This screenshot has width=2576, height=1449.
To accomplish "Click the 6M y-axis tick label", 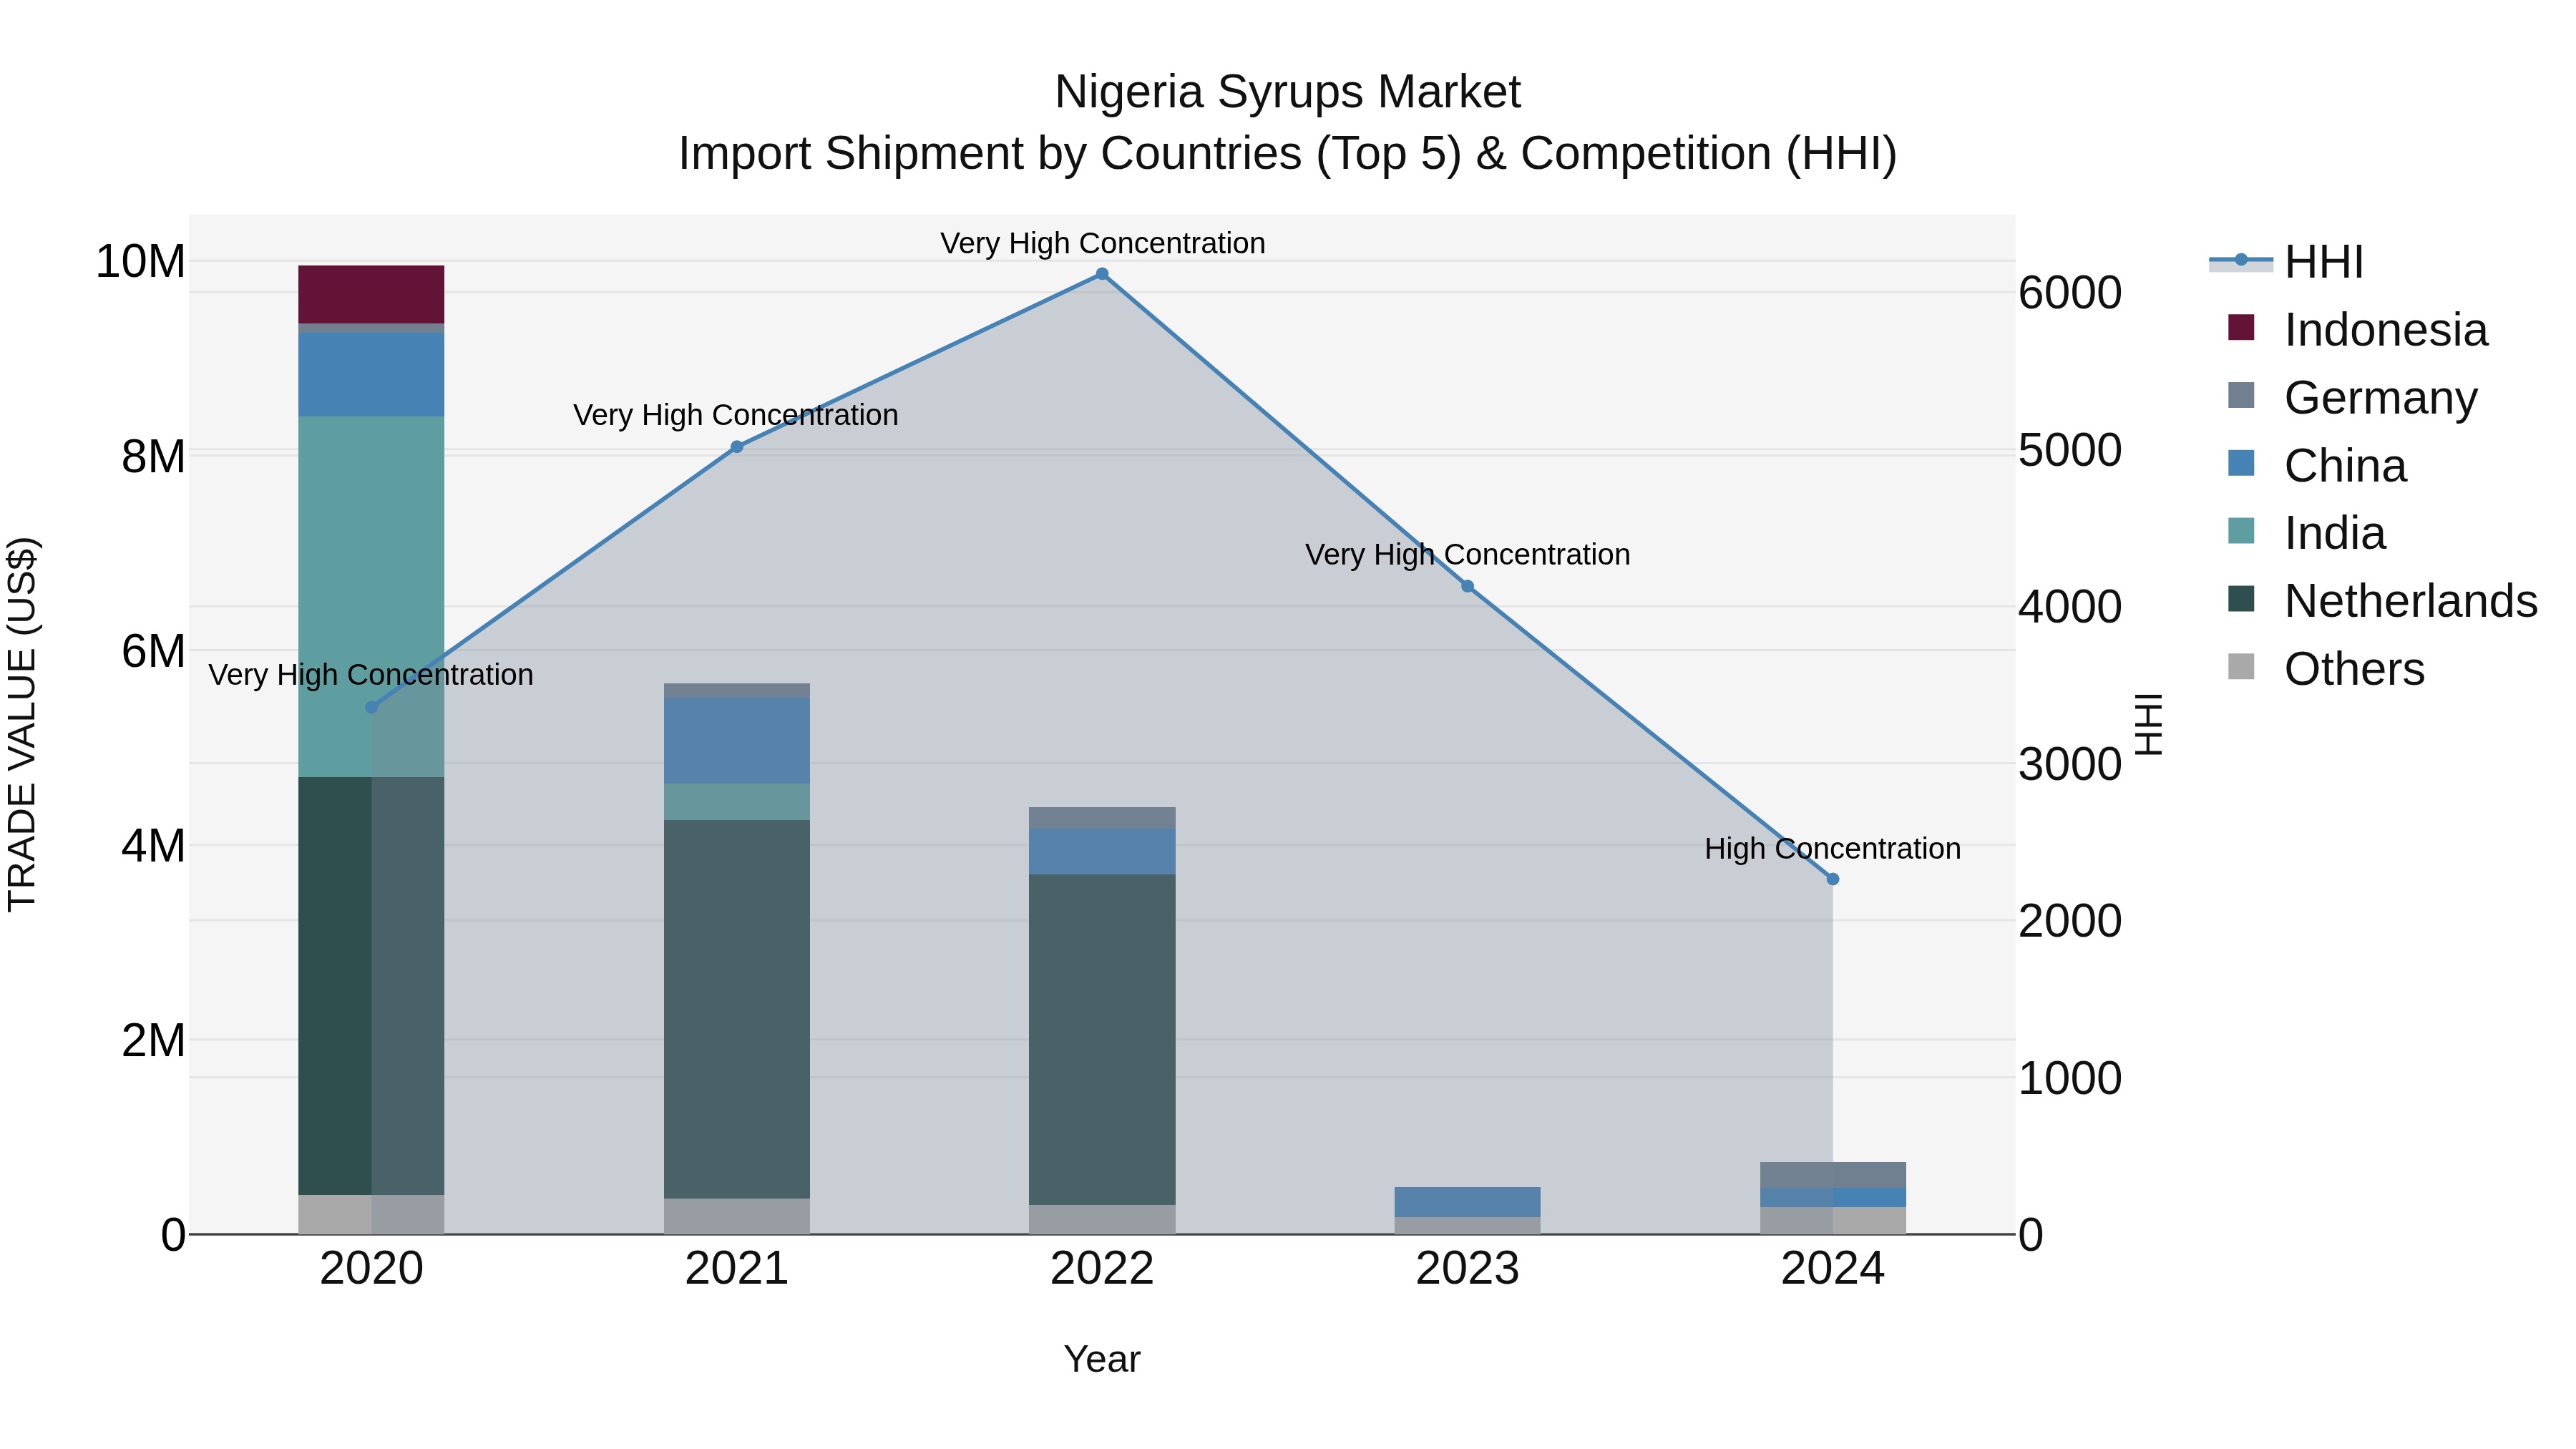I will click(153, 651).
